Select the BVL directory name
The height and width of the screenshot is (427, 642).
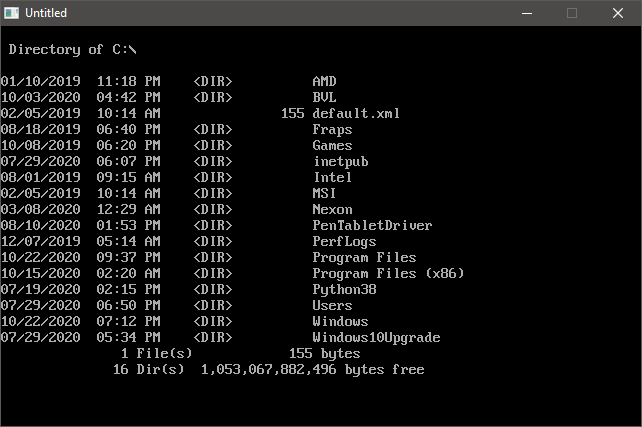click(x=324, y=97)
